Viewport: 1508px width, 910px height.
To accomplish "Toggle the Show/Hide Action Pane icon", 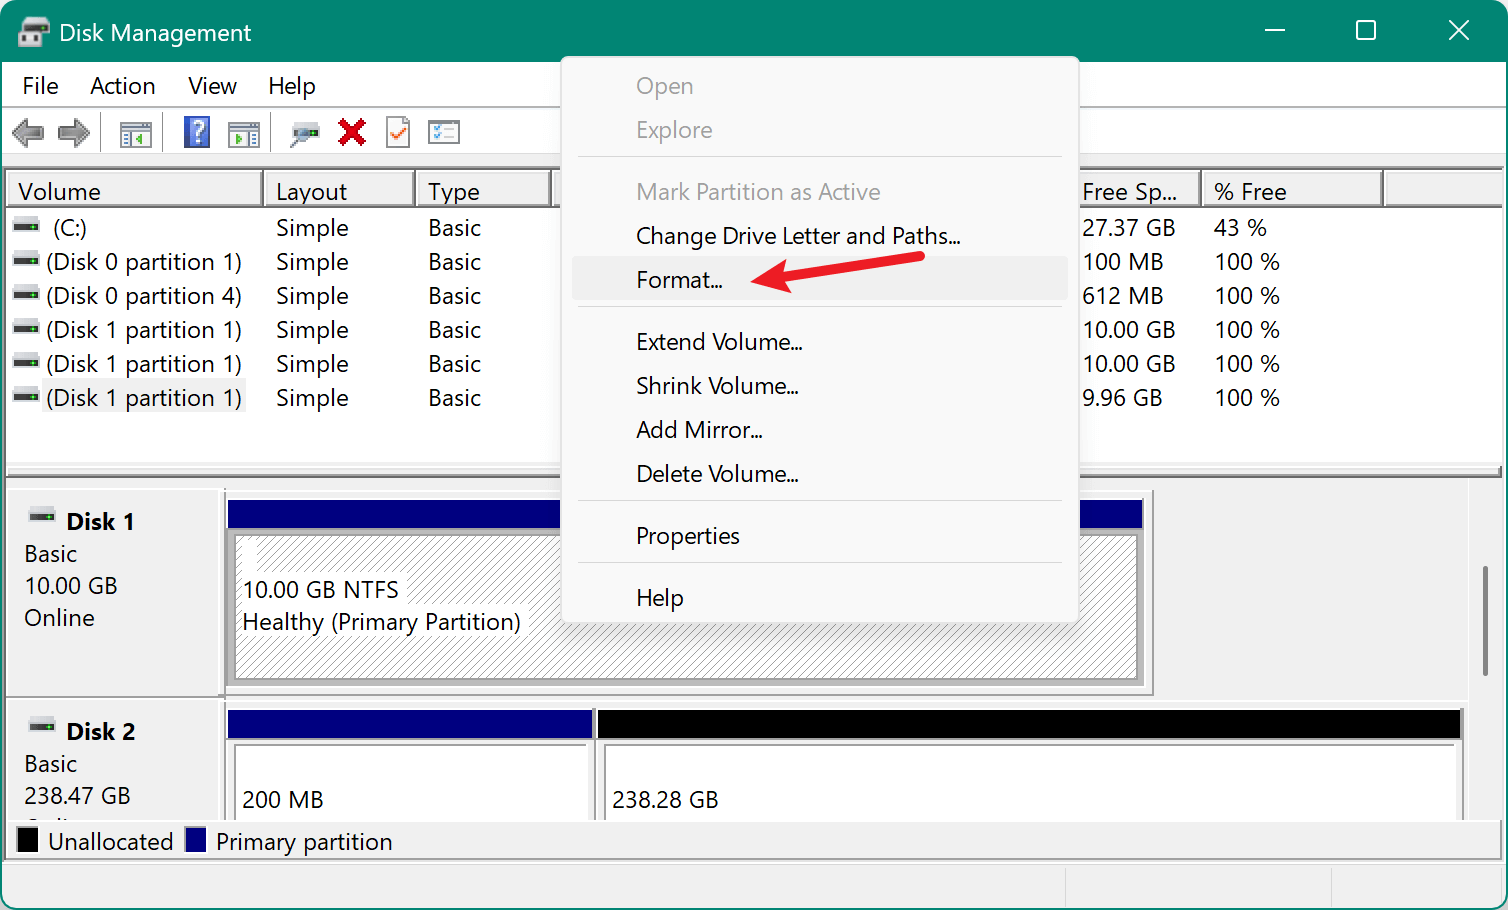I will pyautogui.click(x=243, y=132).
